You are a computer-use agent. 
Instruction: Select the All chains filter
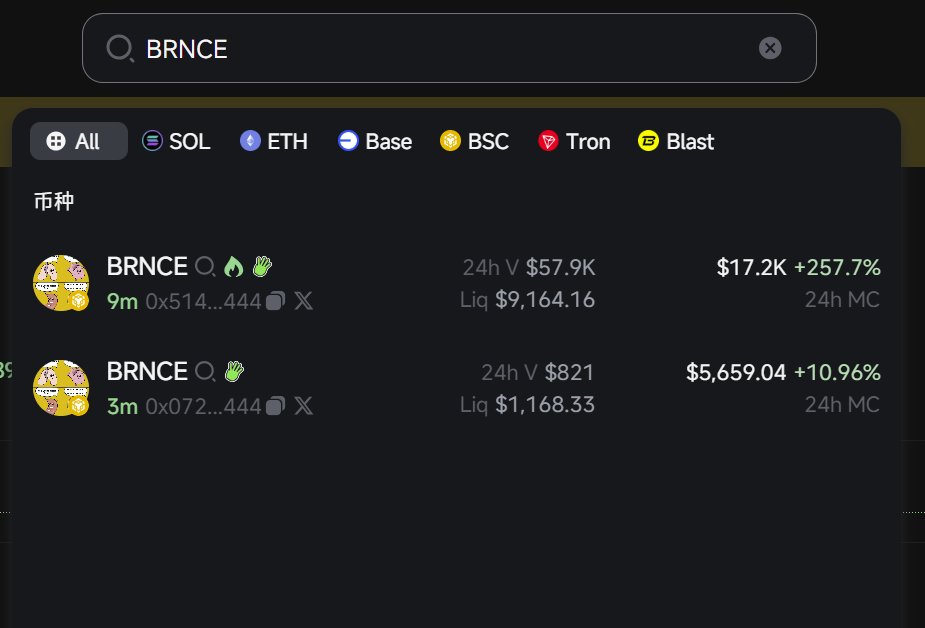pyautogui.click(x=78, y=142)
